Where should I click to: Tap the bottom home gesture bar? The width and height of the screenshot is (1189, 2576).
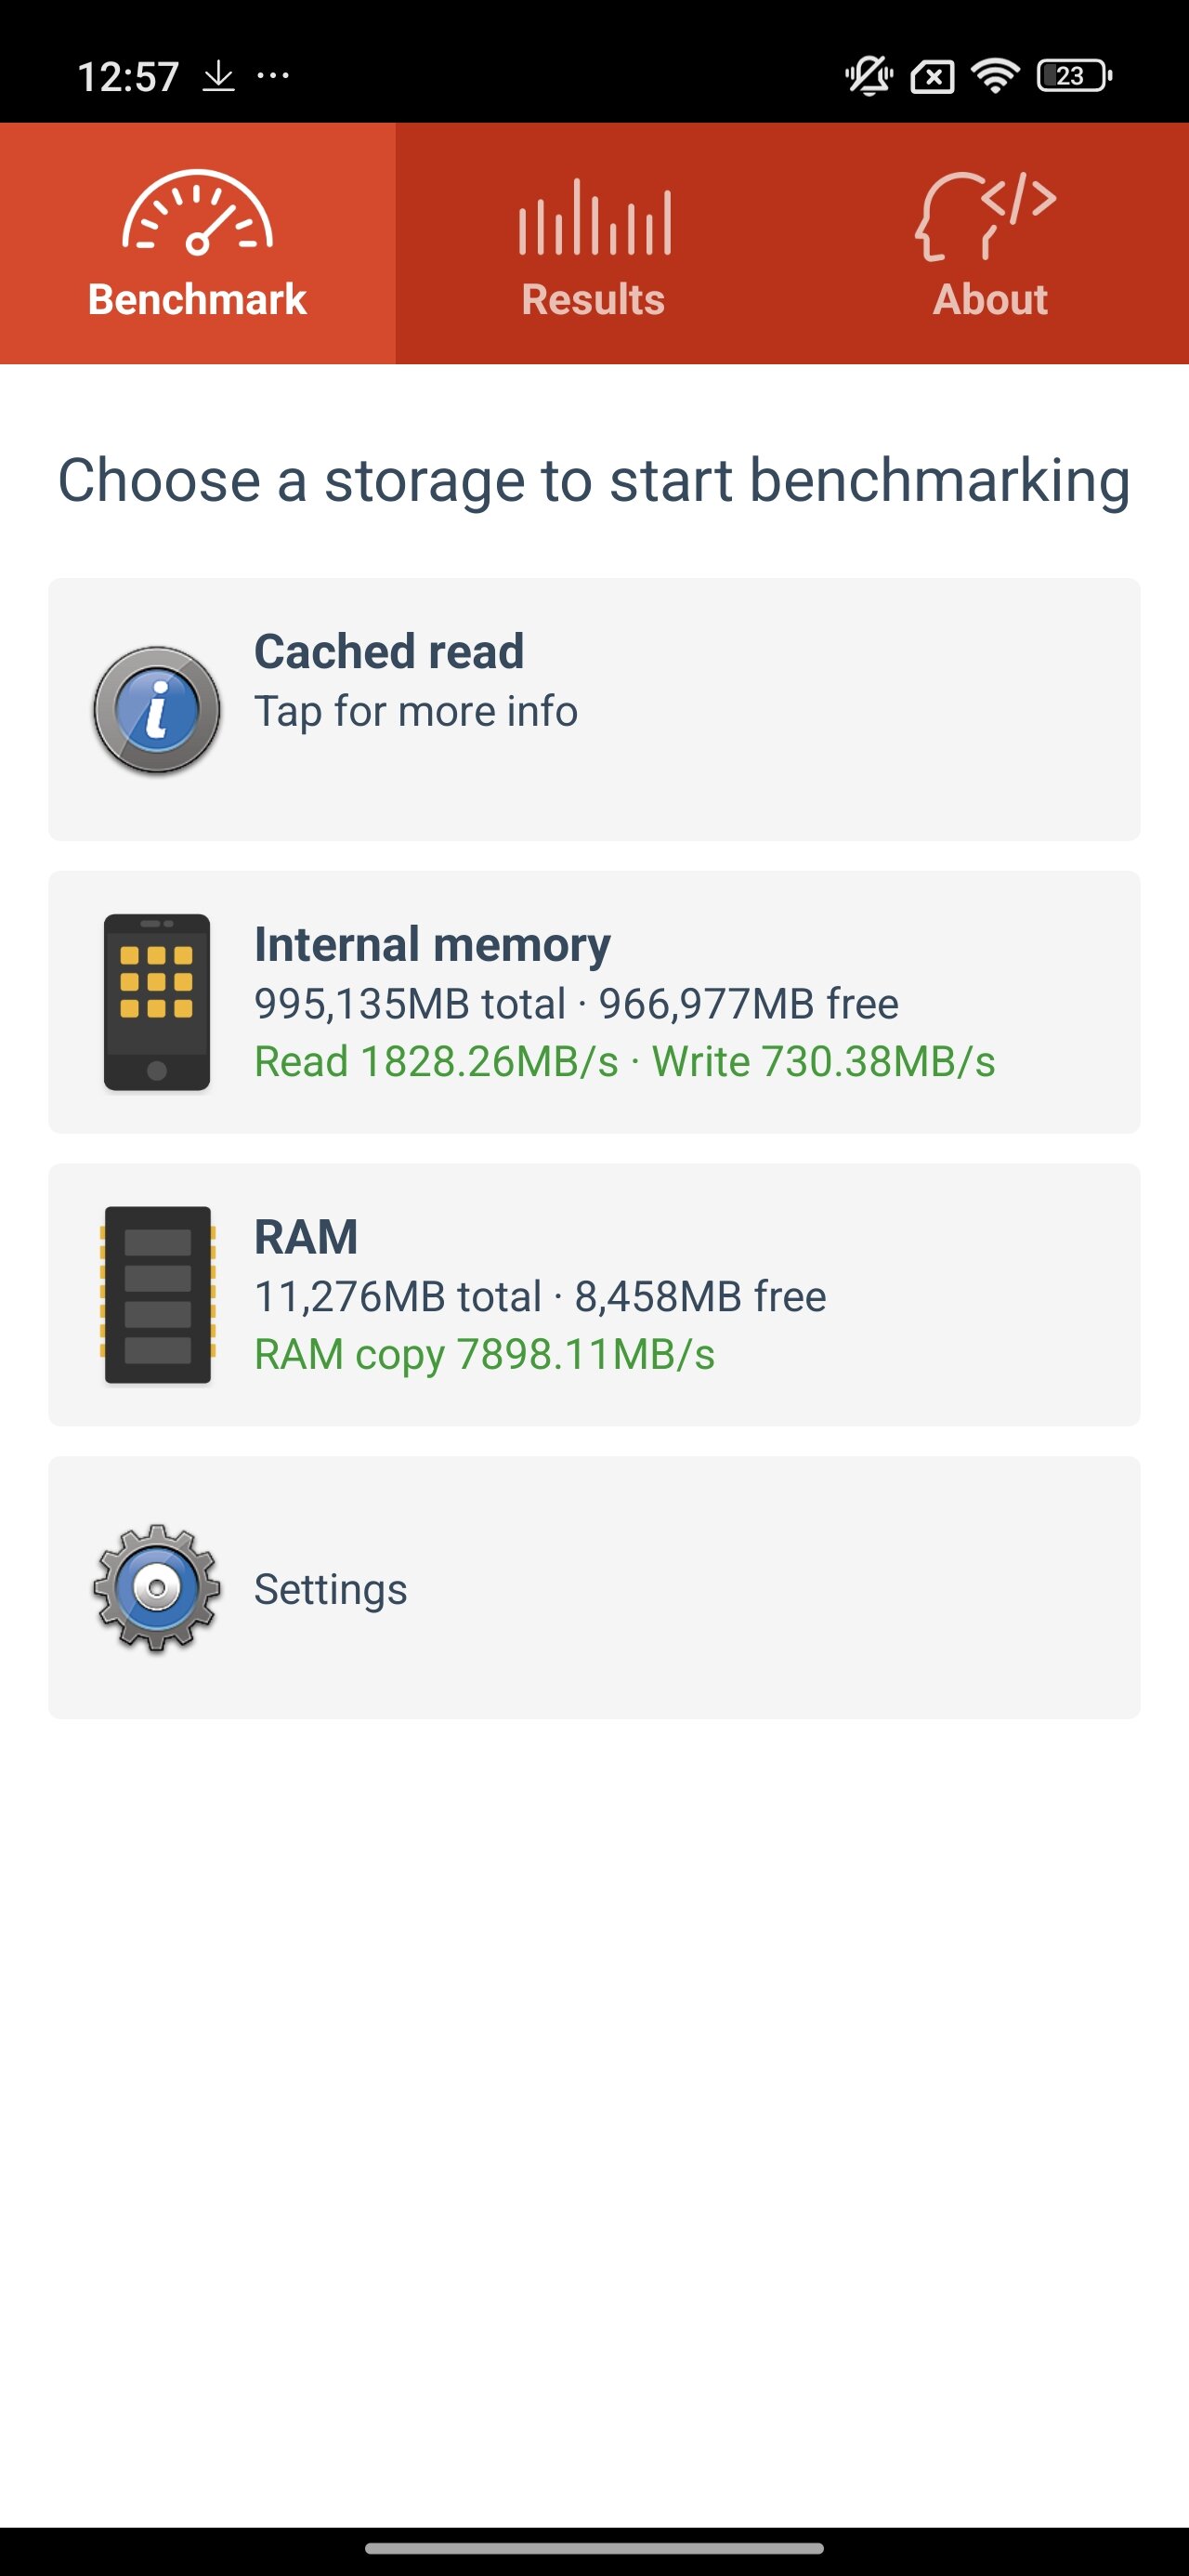(x=594, y=2549)
